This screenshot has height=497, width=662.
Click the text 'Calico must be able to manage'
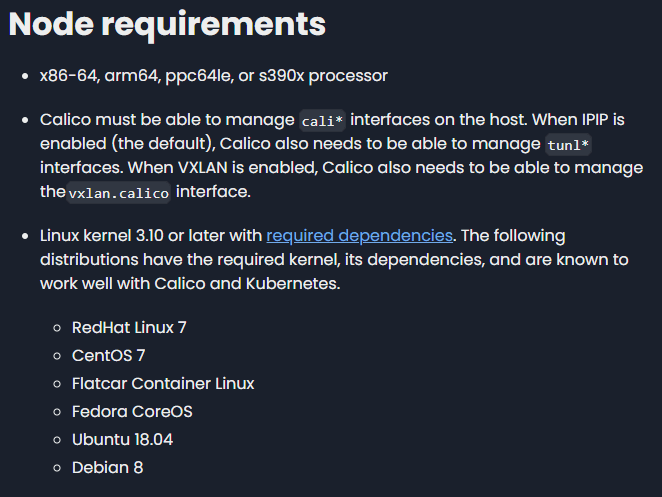tap(167, 120)
